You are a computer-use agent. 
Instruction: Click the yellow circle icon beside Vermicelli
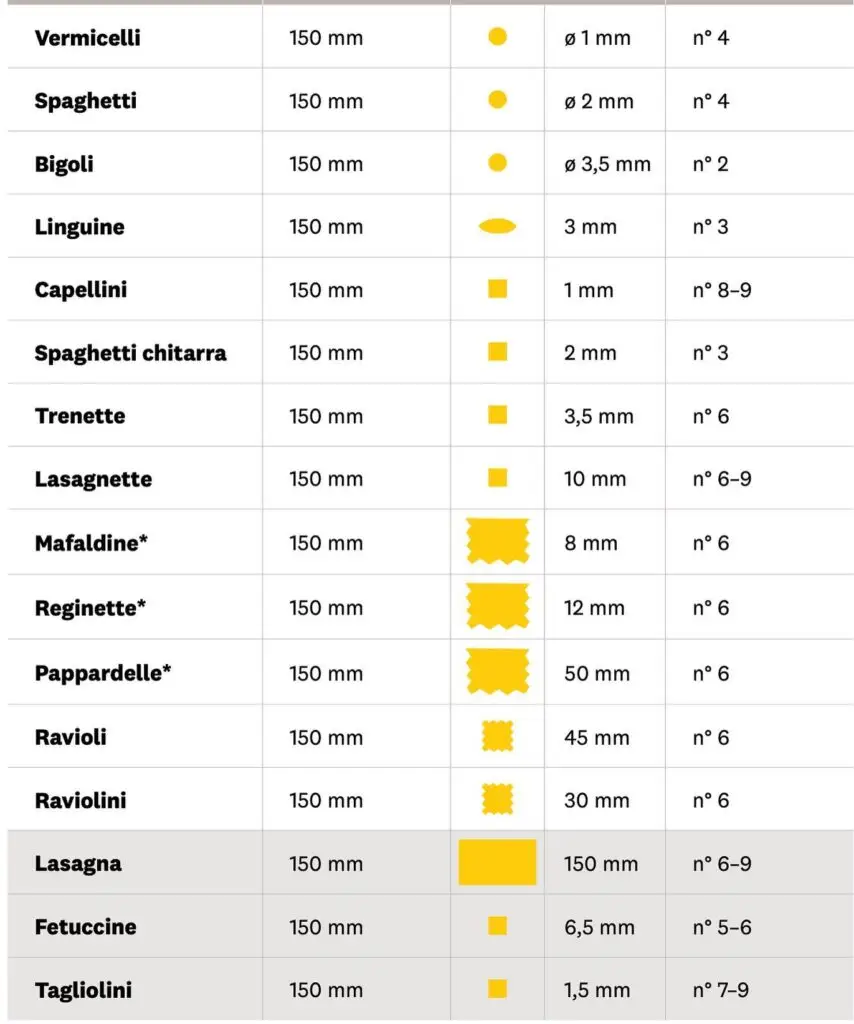[497, 37]
